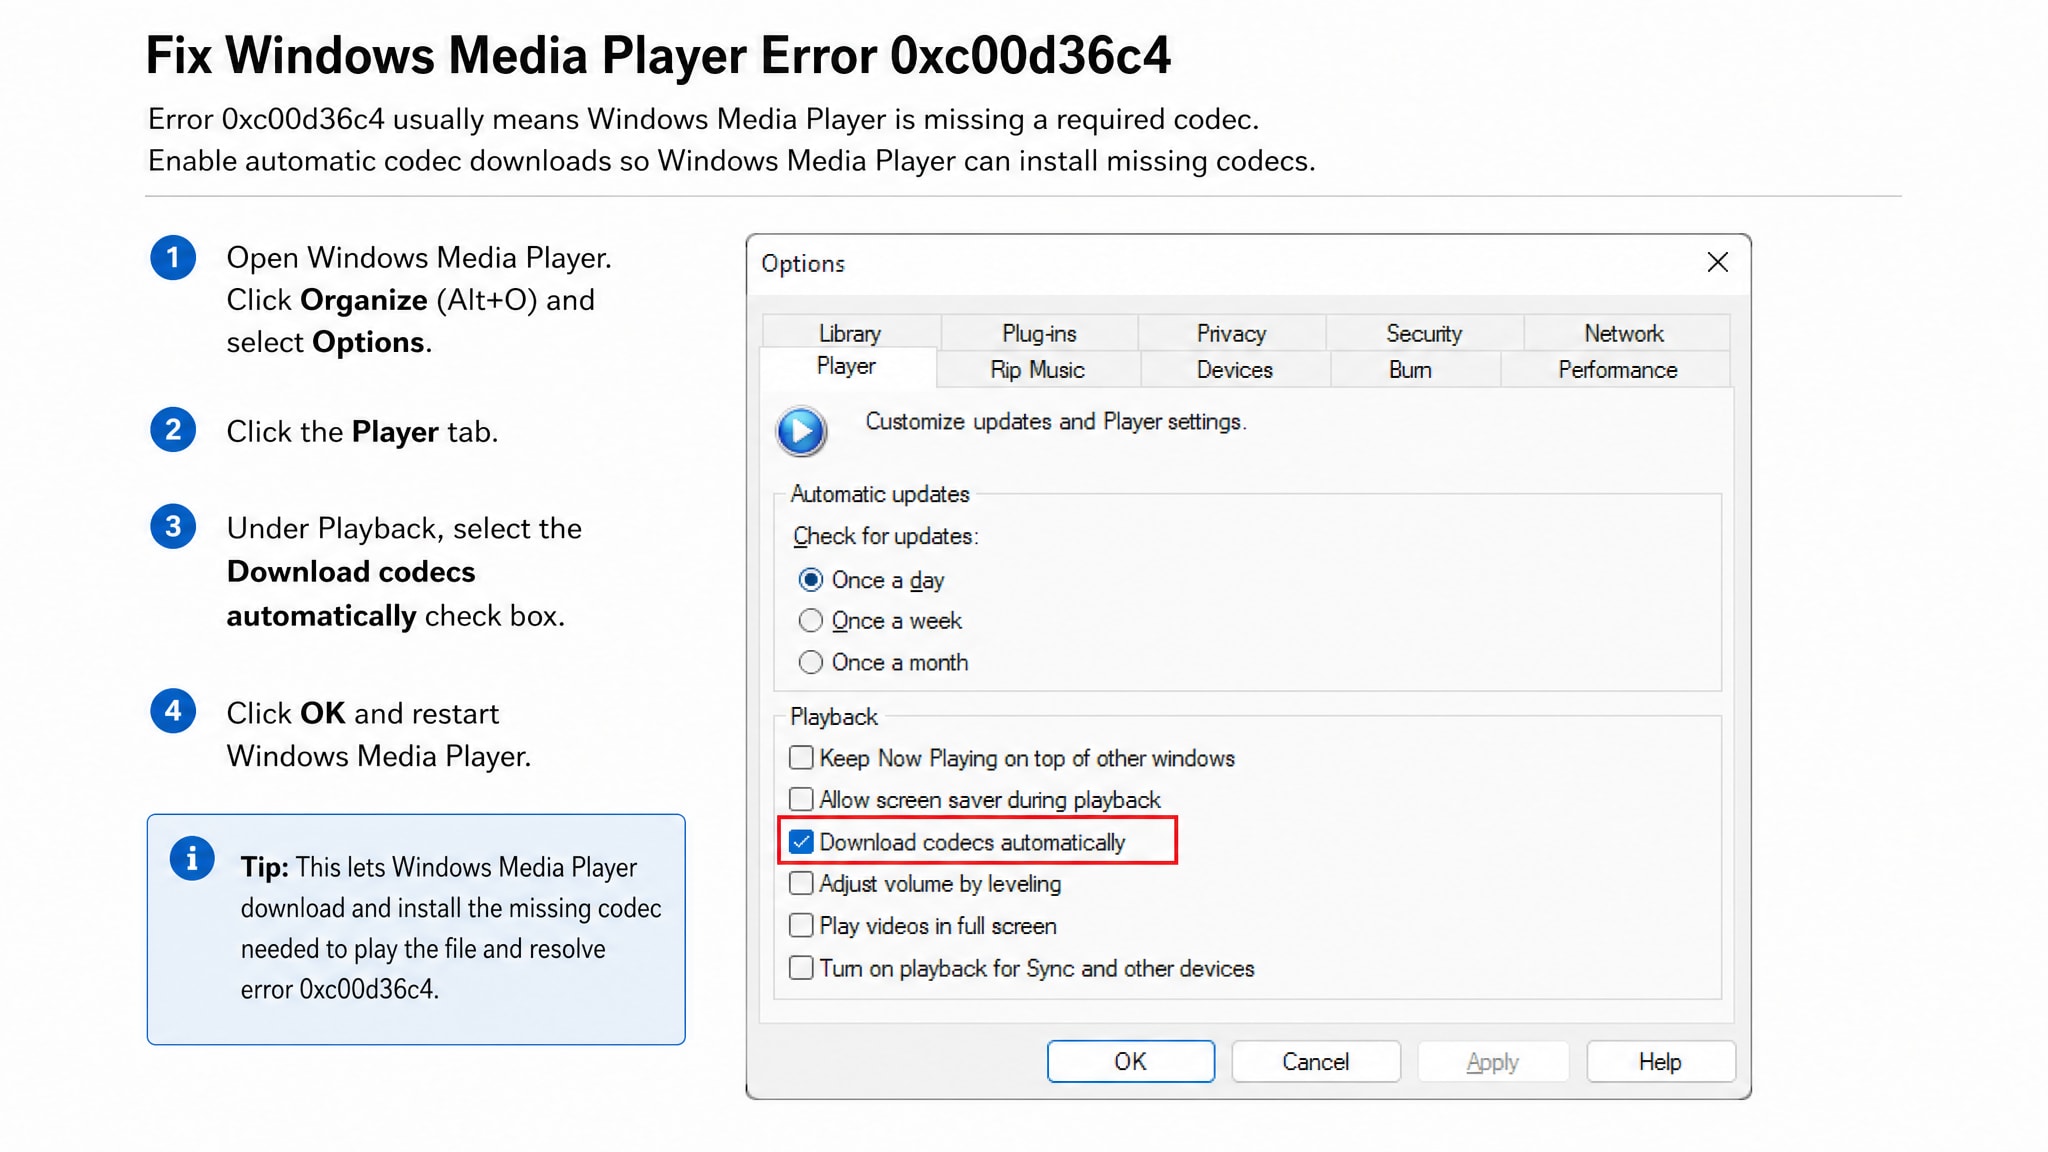This screenshot has height=1152, width=2048.
Task: Click the 'Check for updates:' label
Action: (x=886, y=537)
